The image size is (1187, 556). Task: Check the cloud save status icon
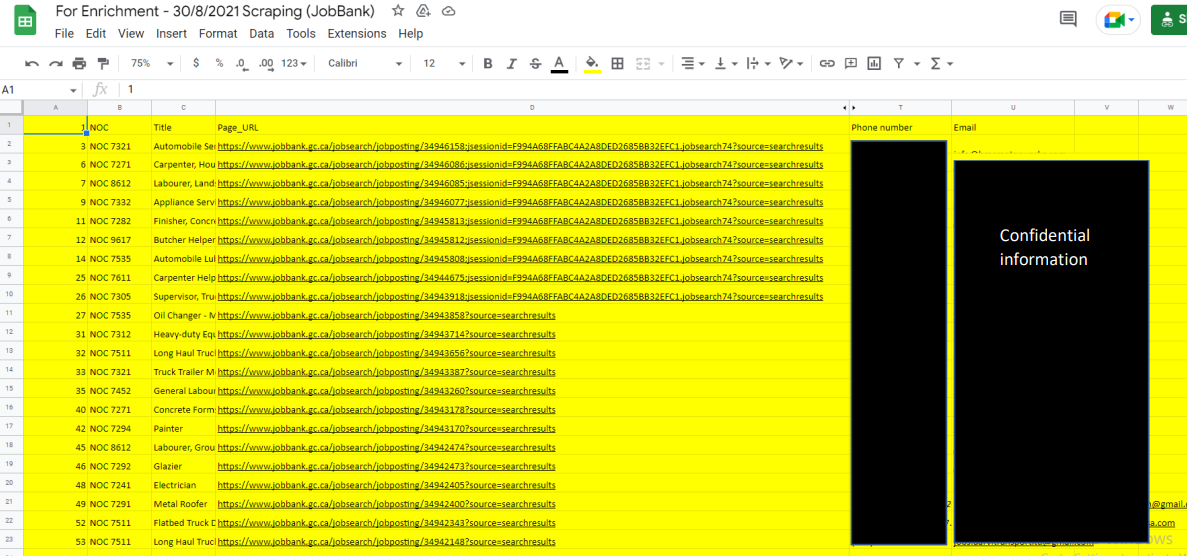point(448,11)
